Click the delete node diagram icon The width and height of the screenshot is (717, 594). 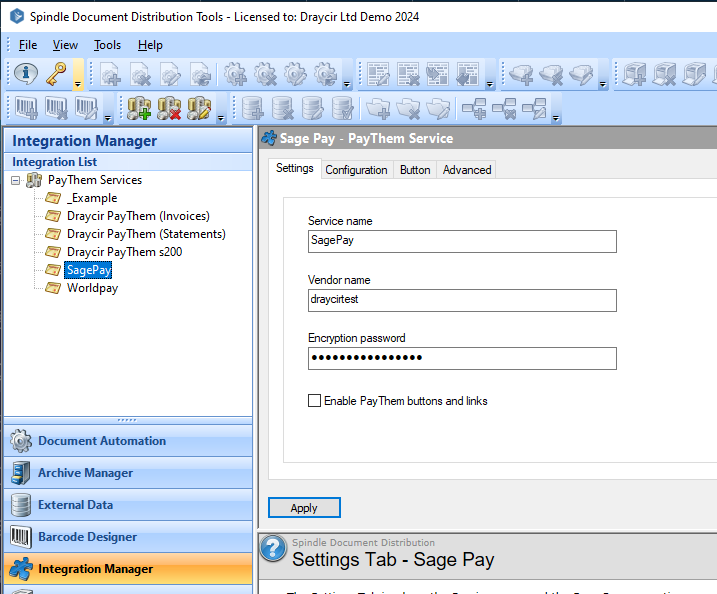coord(504,109)
